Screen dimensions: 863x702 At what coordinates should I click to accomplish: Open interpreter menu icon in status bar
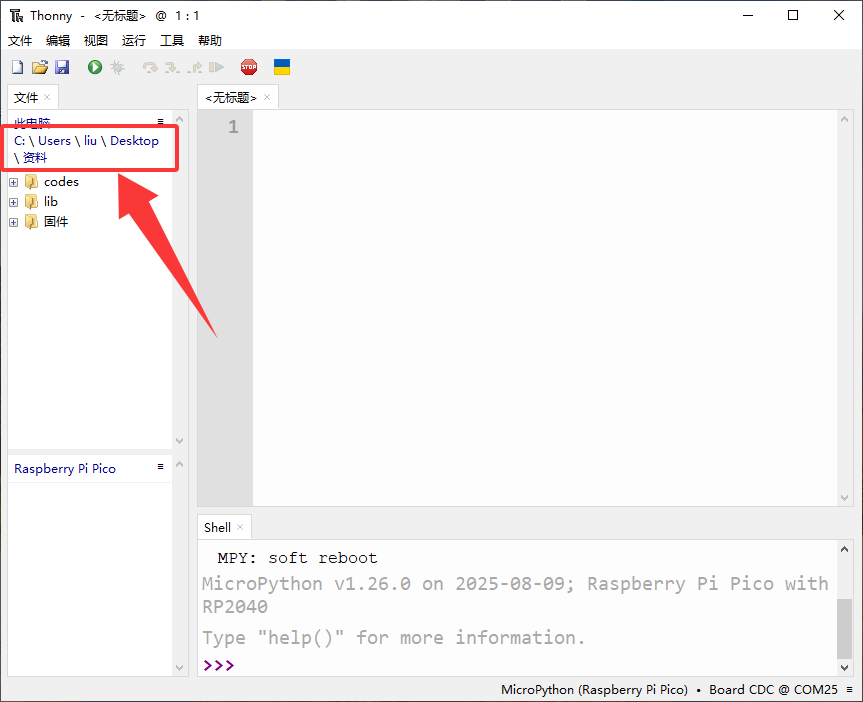(x=849, y=689)
